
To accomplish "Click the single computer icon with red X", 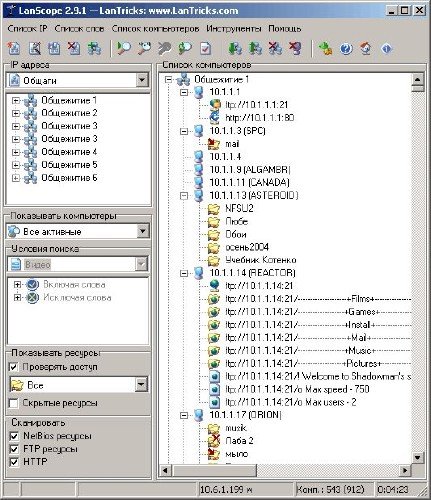I will pyautogui.click(x=296, y=49).
